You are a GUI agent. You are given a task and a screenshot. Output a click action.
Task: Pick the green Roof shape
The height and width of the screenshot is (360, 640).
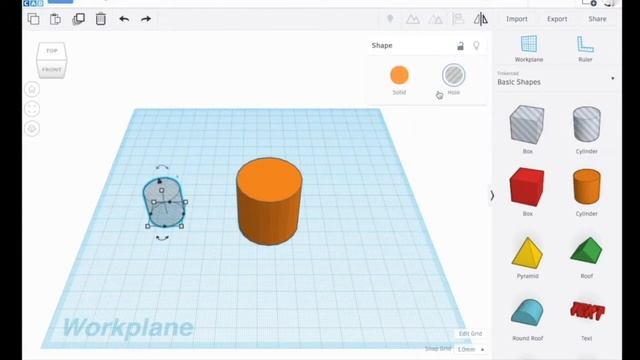coord(586,249)
